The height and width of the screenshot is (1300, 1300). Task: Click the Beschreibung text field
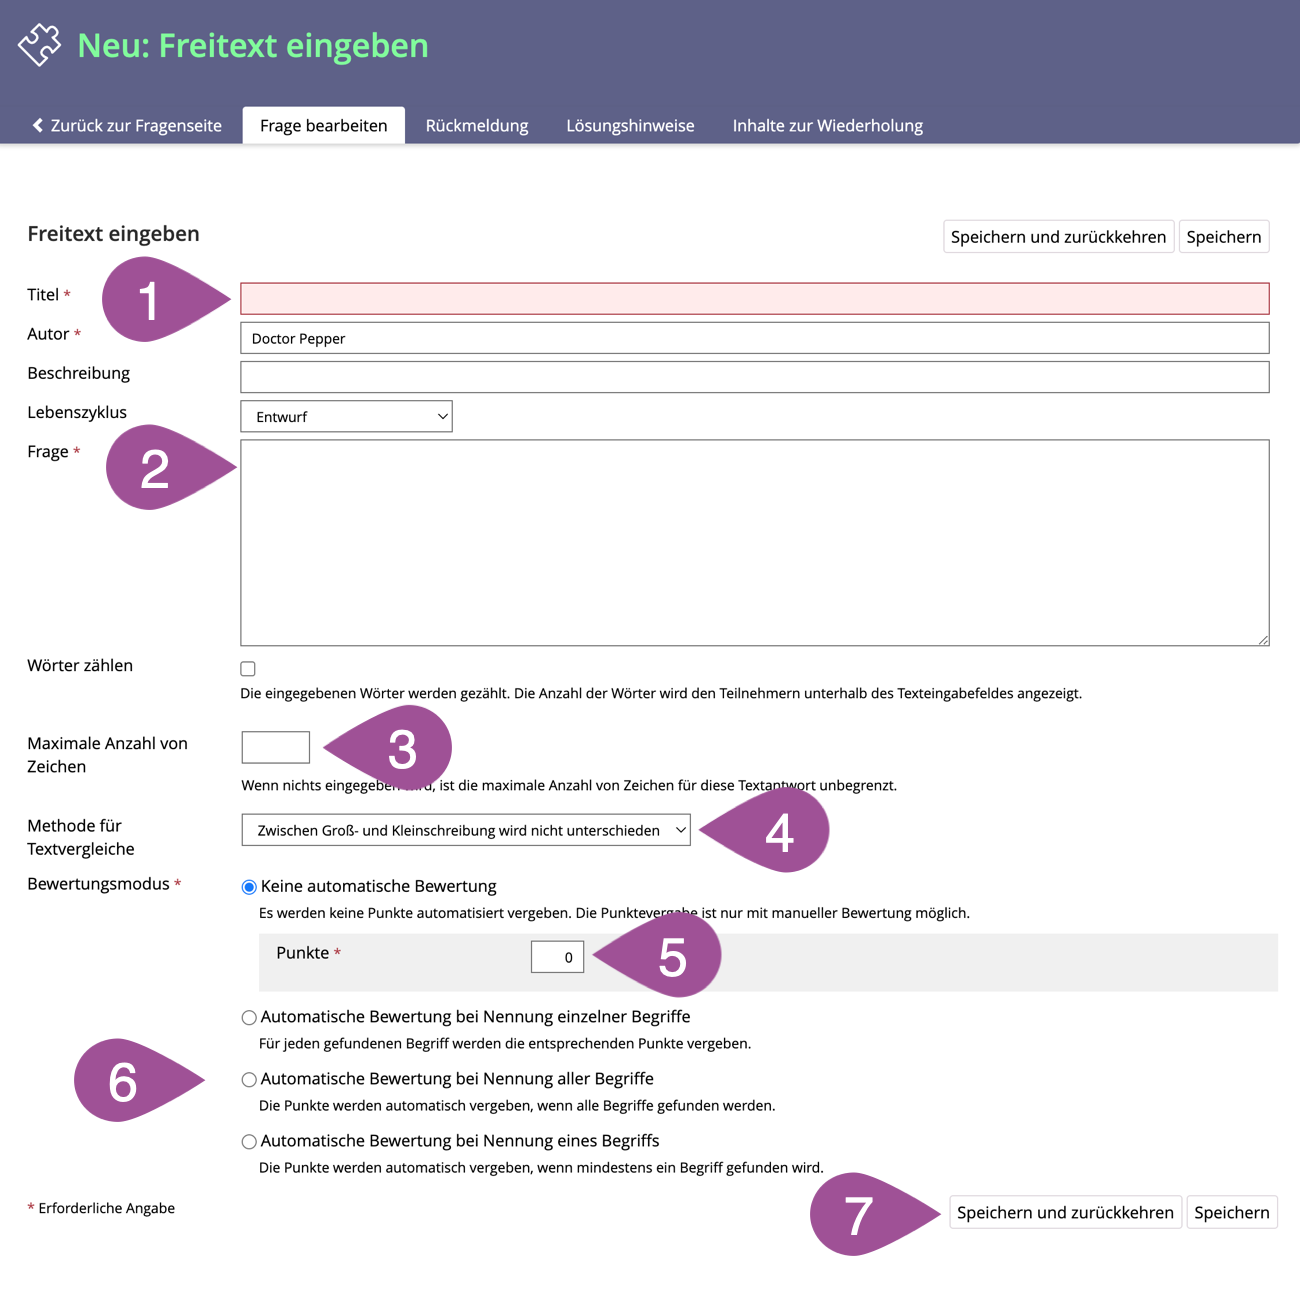coord(754,377)
